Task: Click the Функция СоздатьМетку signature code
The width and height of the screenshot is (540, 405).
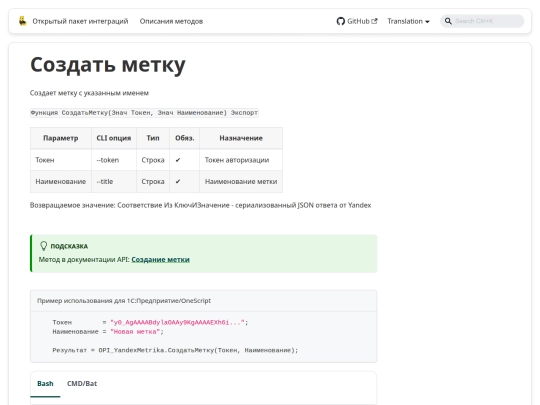Action: click(144, 113)
